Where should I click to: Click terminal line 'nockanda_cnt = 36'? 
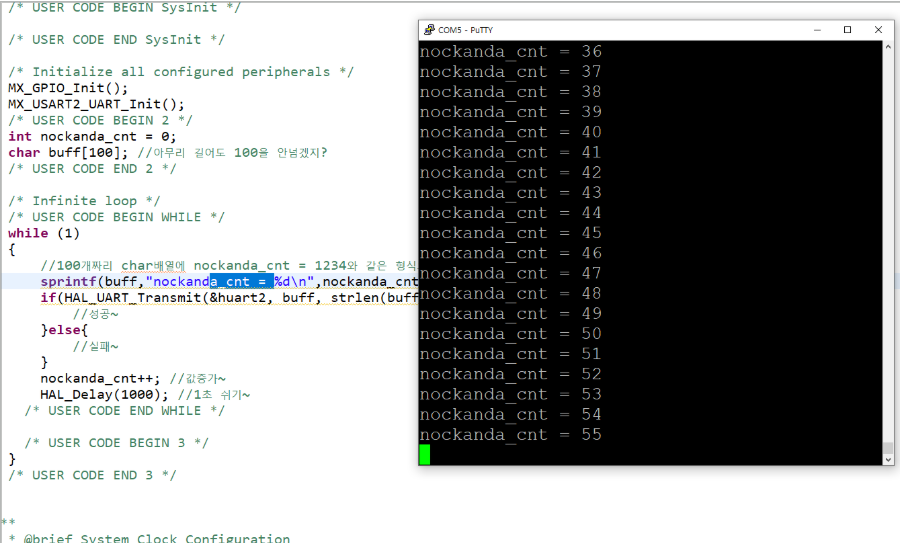pos(511,52)
